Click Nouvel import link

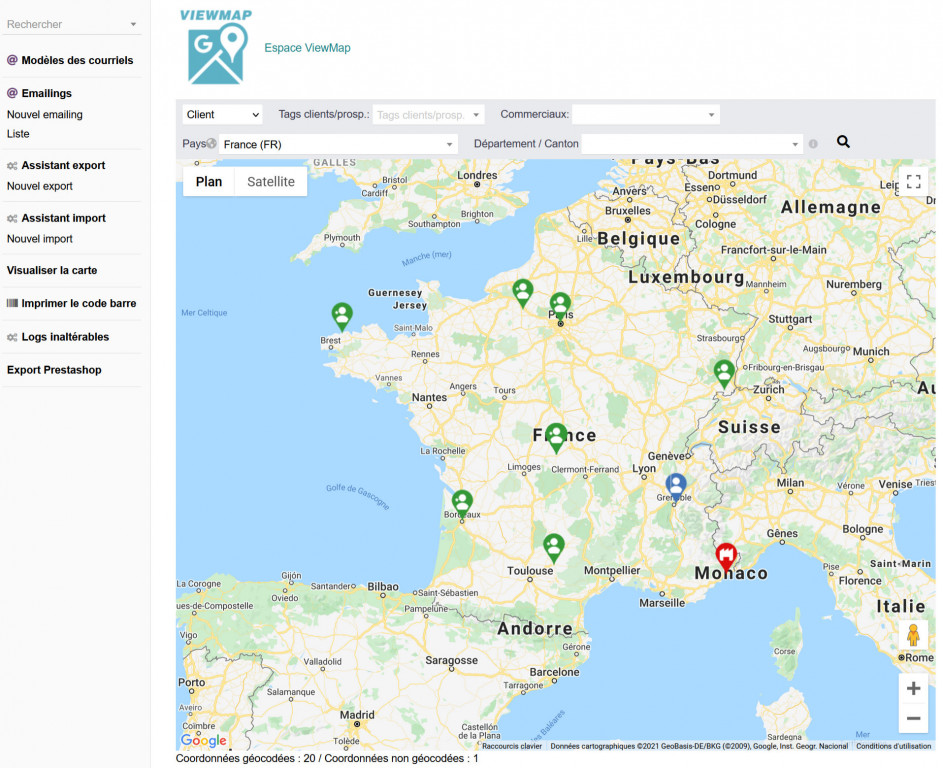point(40,239)
